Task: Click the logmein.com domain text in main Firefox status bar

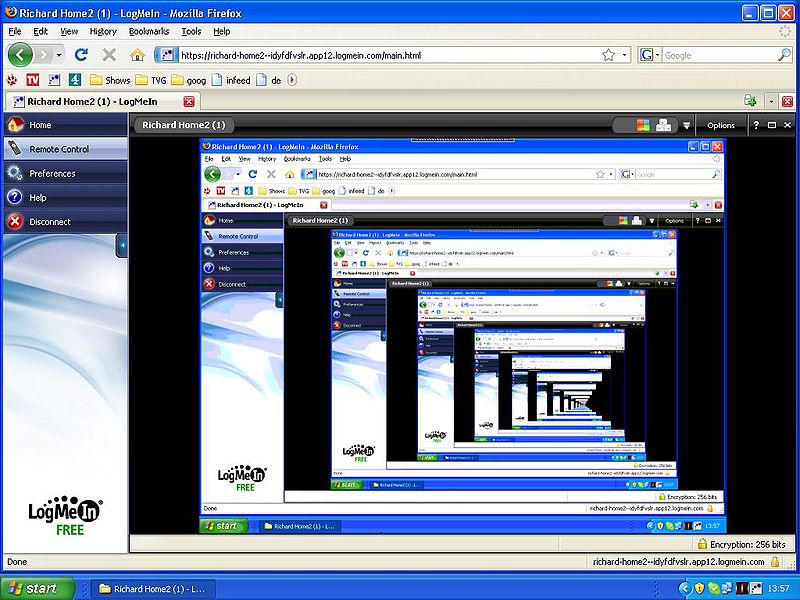Action: (x=679, y=562)
